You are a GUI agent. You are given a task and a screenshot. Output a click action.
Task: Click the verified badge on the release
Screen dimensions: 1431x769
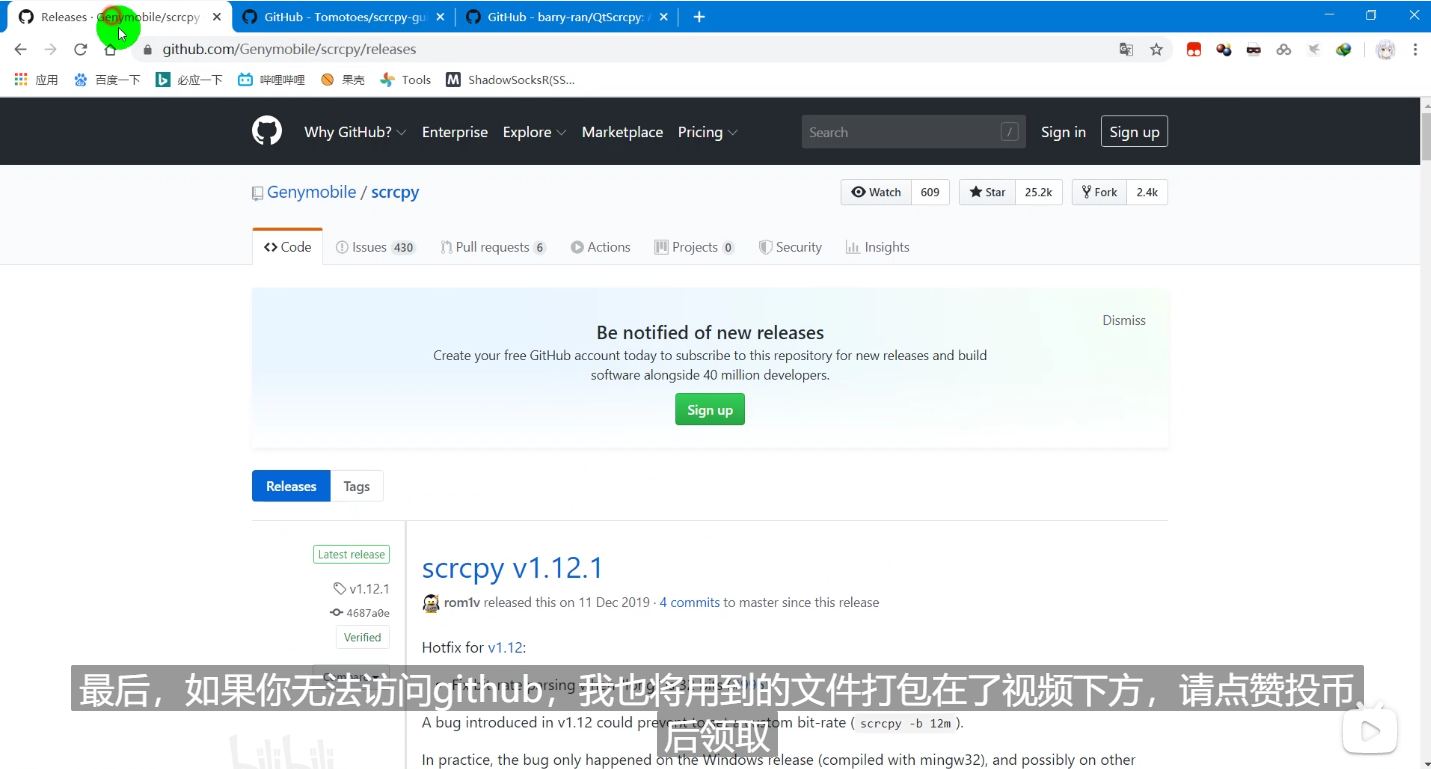tap(362, 637)
